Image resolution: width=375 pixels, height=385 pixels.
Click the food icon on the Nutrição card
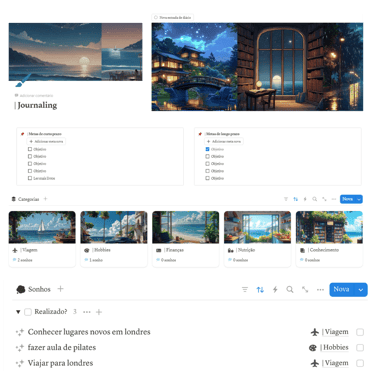click(x=231, y=250)
